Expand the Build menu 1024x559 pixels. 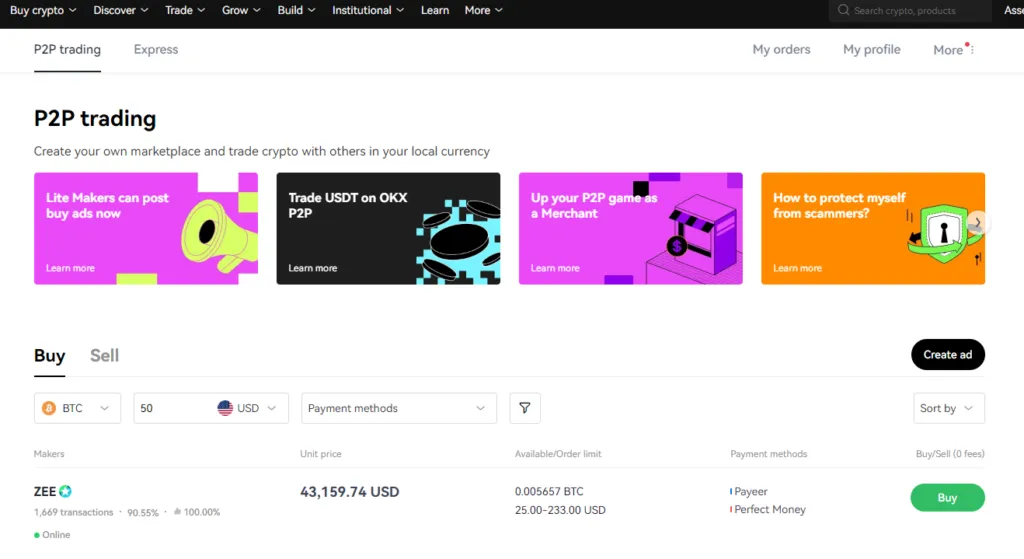click(x=296, y=10)
